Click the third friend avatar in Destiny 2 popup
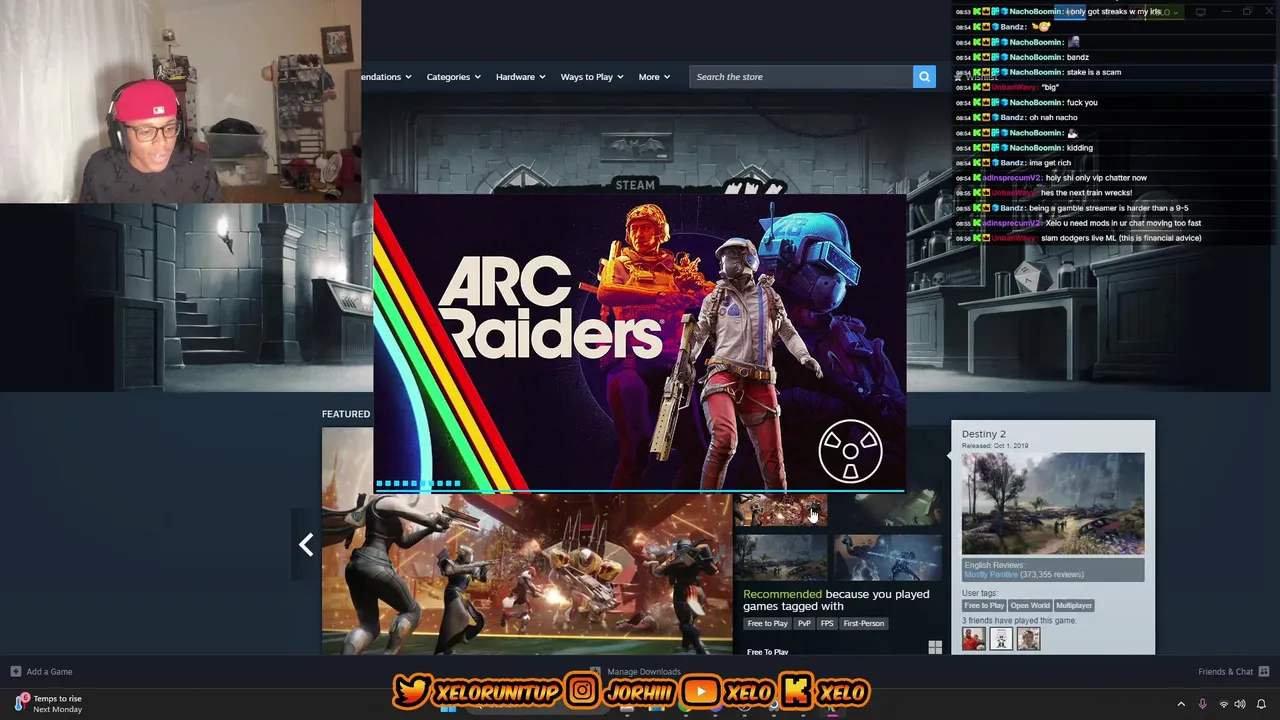Image resolution: width=1280 pixels, height=720 pixels. 1028,638
